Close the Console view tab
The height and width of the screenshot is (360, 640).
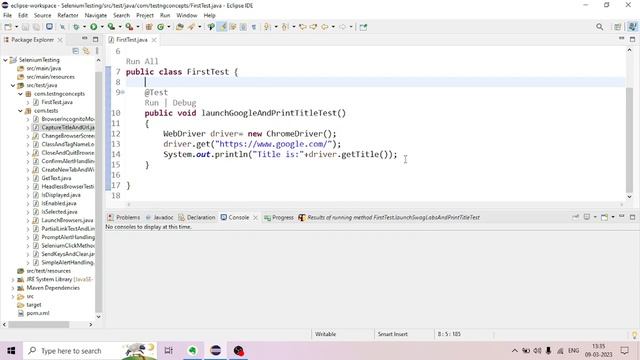[256, 218]
